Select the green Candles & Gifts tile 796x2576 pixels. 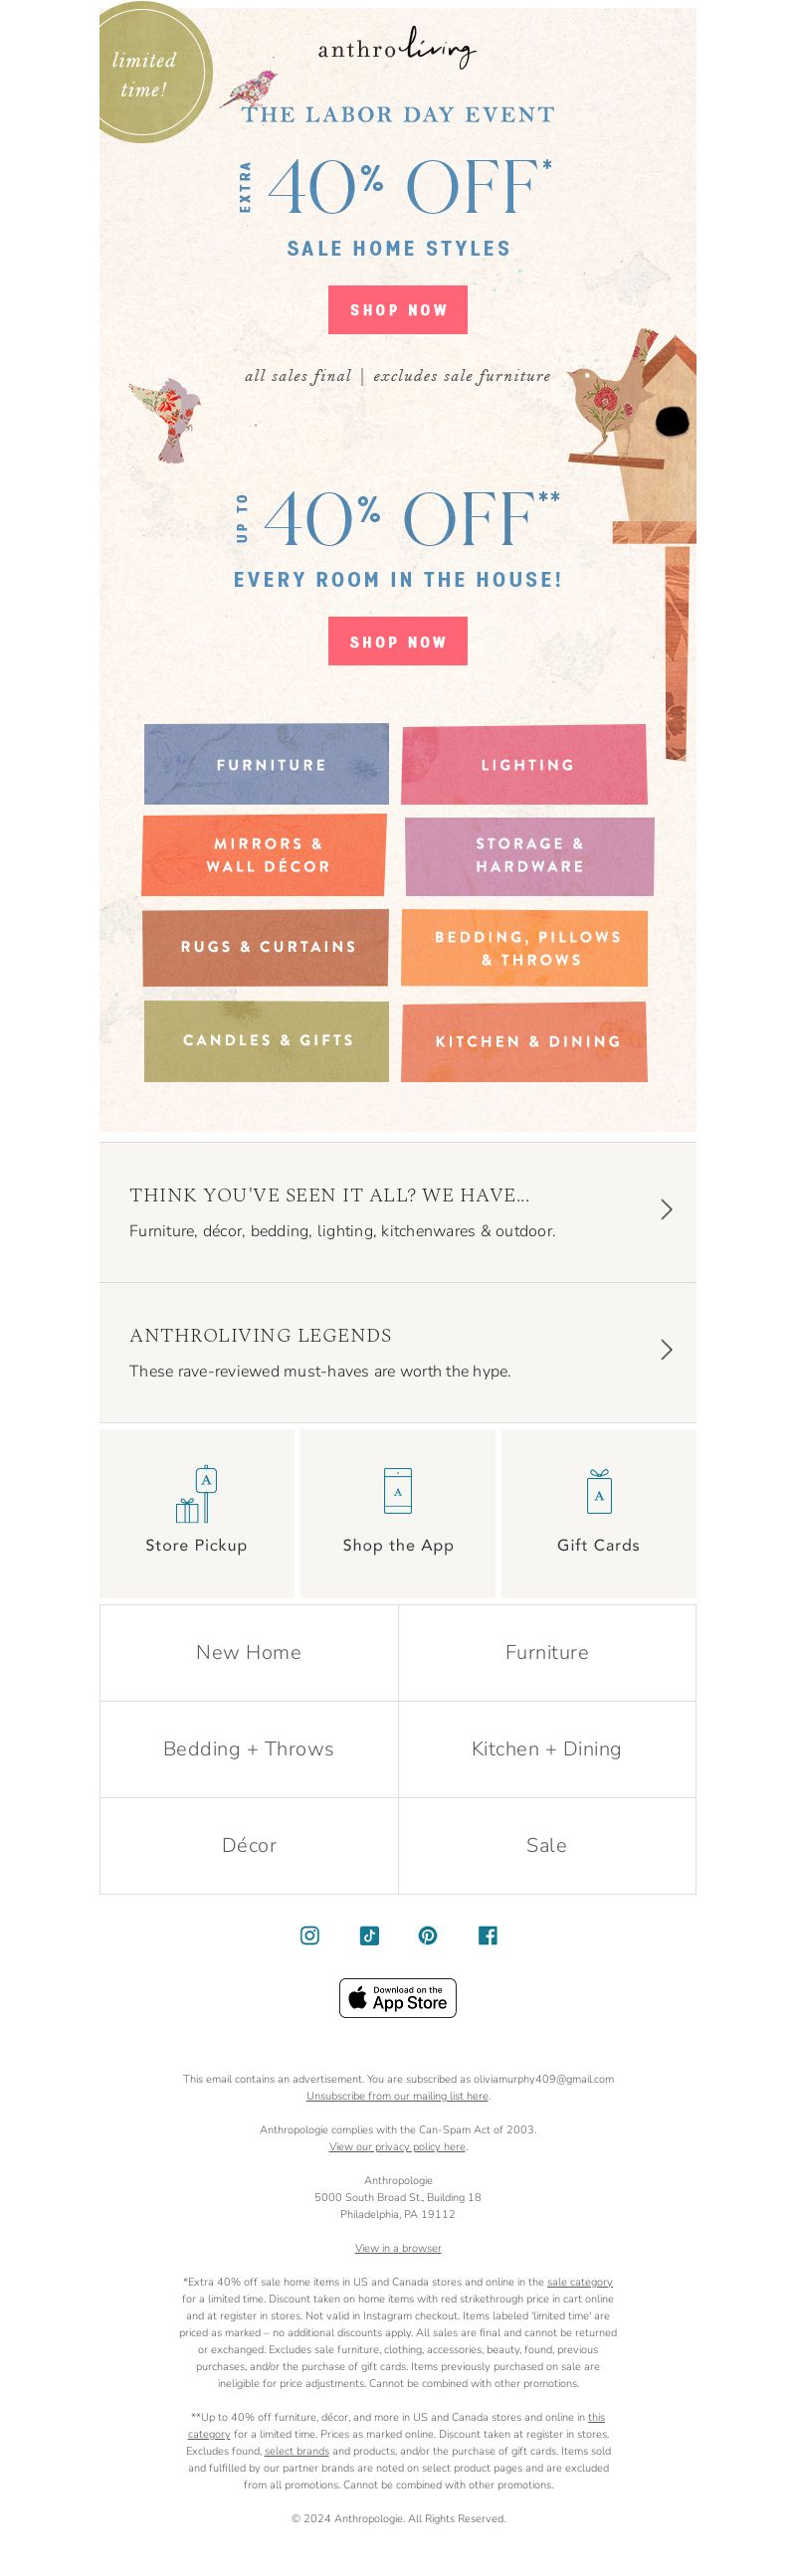coord(266,1041)
